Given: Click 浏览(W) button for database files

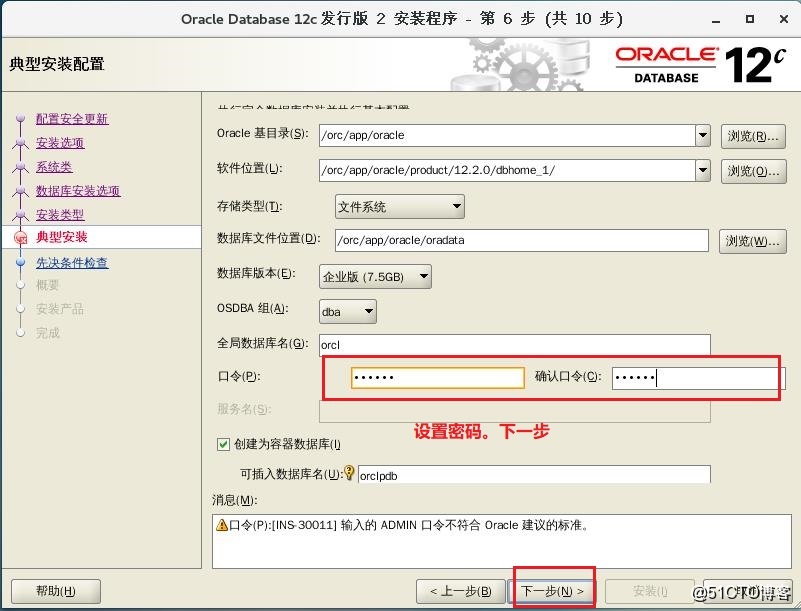Looking at the screenshot, I should click(x=752, y=241).
